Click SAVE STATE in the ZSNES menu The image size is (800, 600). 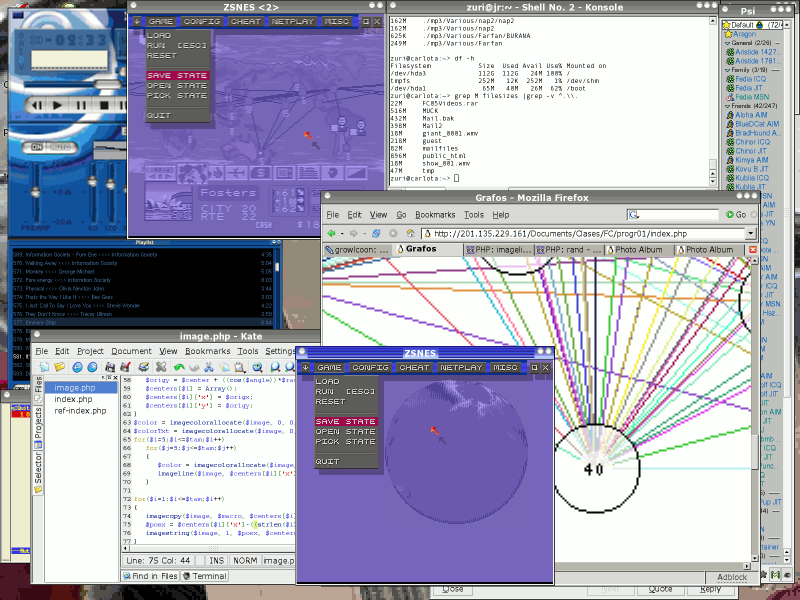coord(345,420)
